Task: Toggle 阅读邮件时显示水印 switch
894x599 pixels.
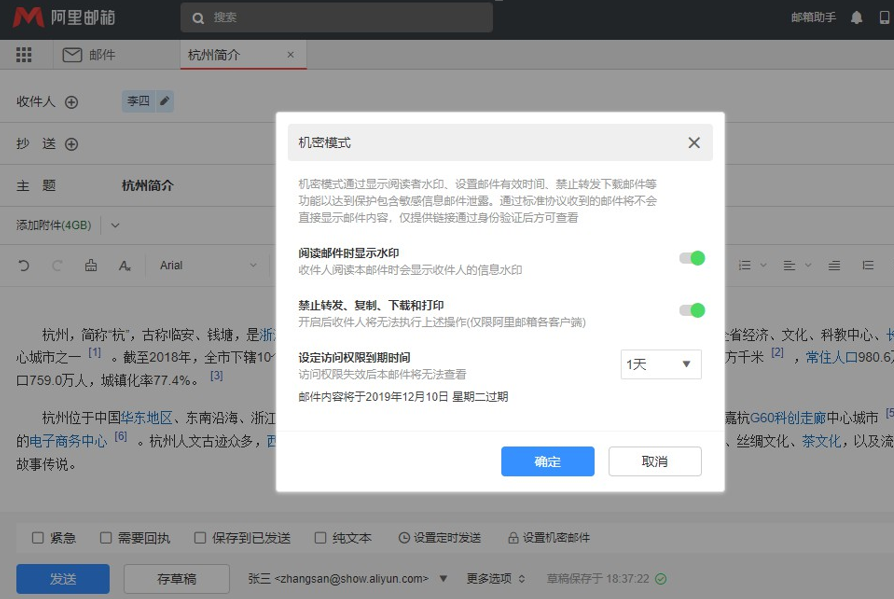Action: coord(692,258)
